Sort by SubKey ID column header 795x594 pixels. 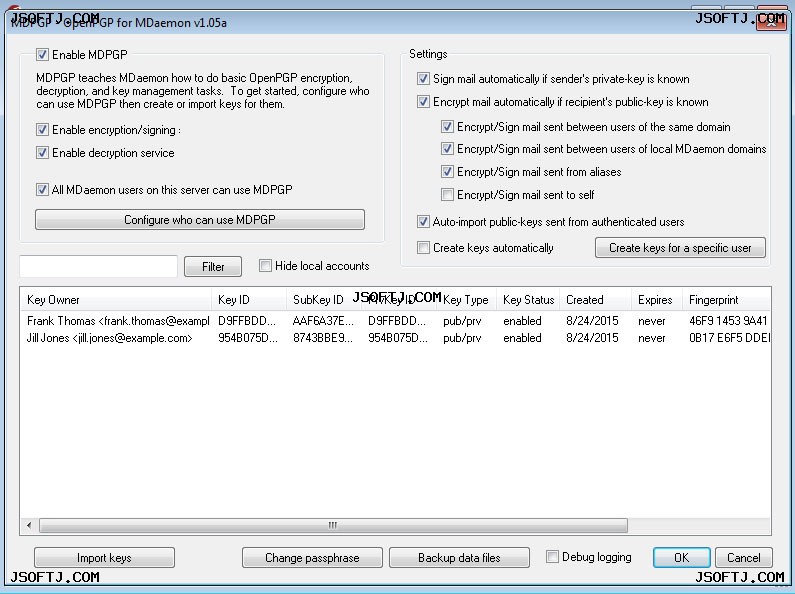pos(324,300)
